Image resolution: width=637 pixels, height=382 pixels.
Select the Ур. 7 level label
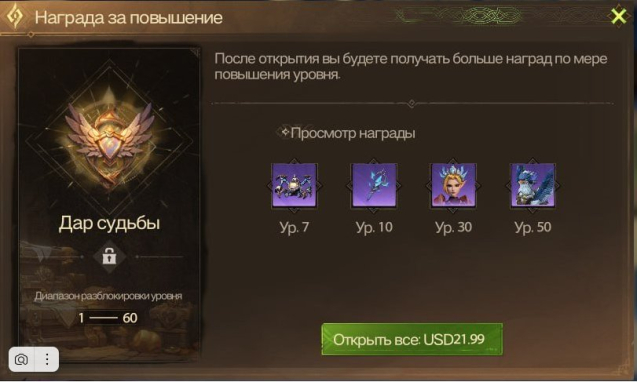point(294,227)
